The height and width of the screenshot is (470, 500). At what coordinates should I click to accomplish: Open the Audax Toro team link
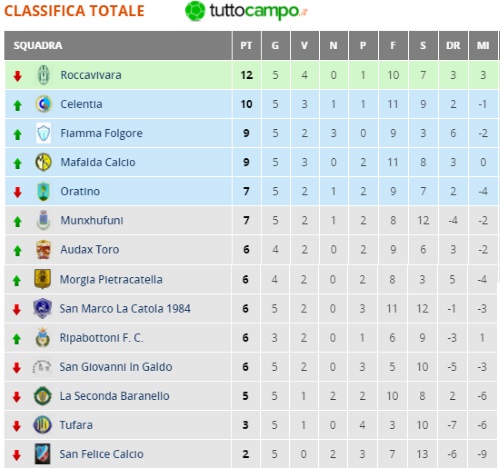coord(89,249)
